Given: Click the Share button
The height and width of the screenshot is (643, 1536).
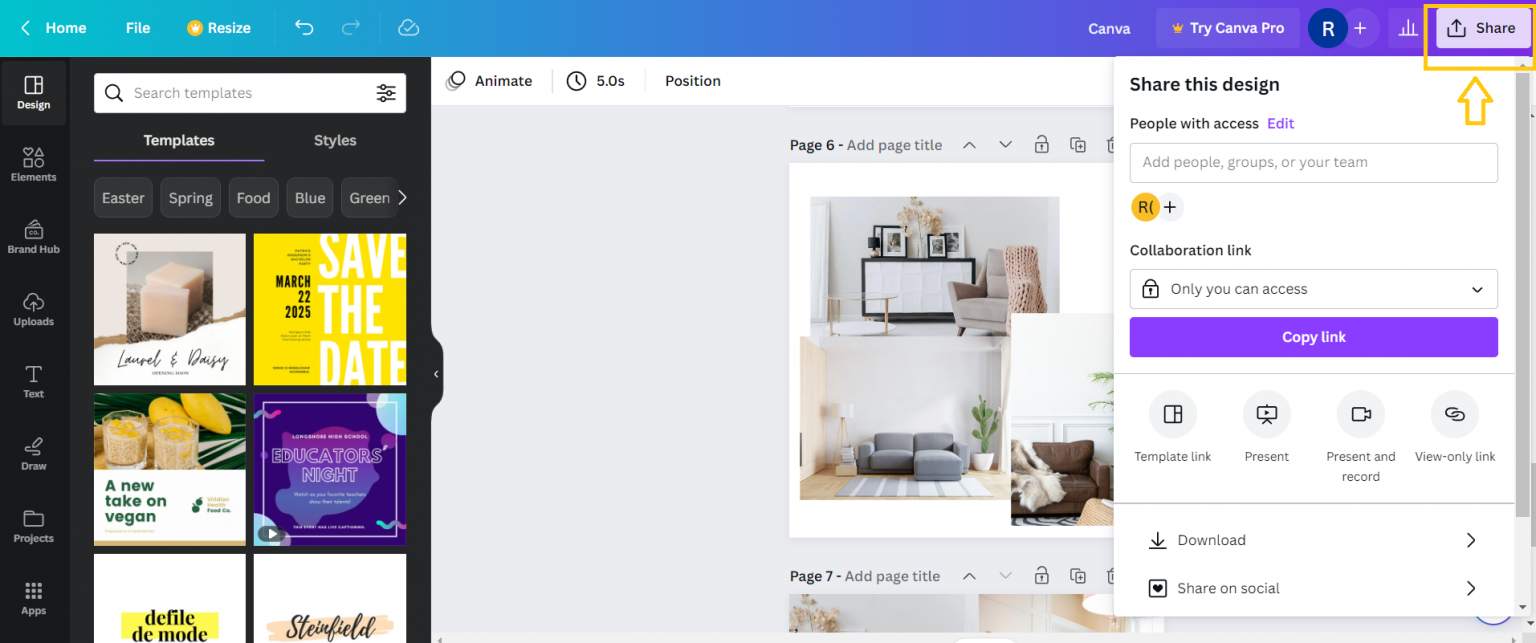Looking at the screenshot, I should click(1483, 28).
